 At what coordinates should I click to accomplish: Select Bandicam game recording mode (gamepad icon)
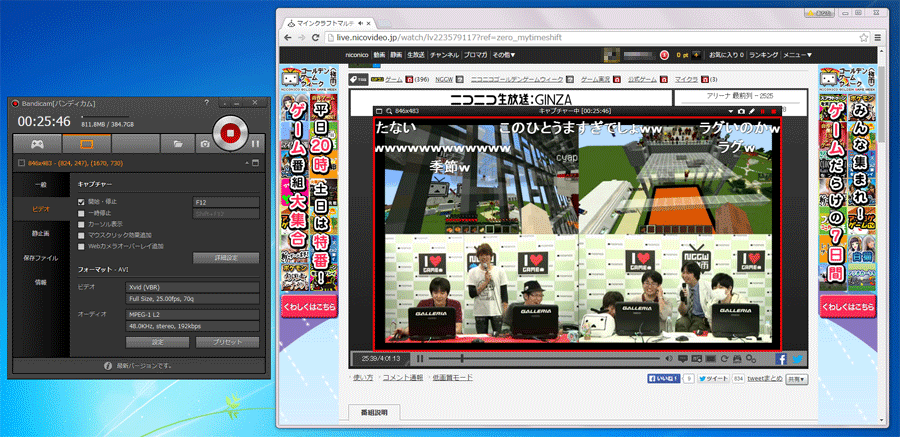pos(37,144)
